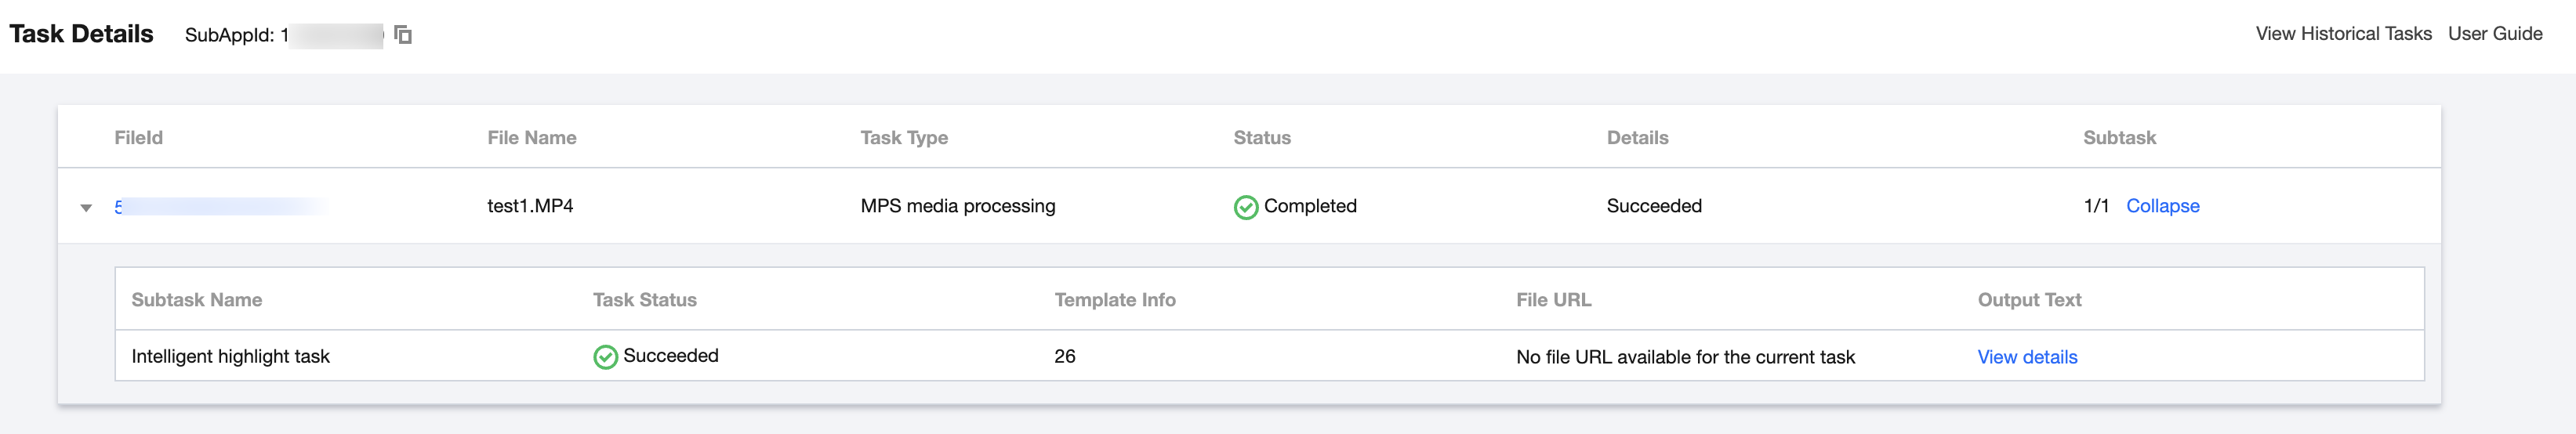Image resolution: width=2576 pixels, height=434 pixels.
Task: Collapse the subtask list
Action: (x=2162, y=206)
